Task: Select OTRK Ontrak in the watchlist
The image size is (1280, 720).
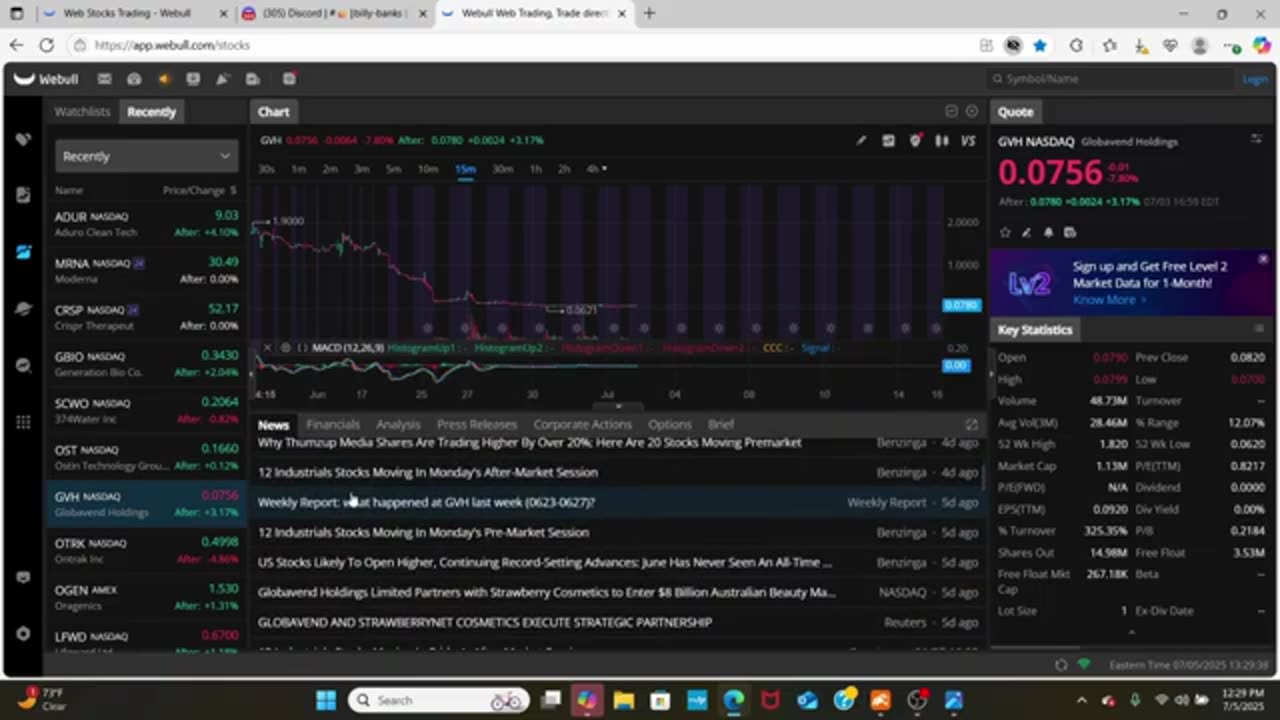Action: click(x=146, y=550)
